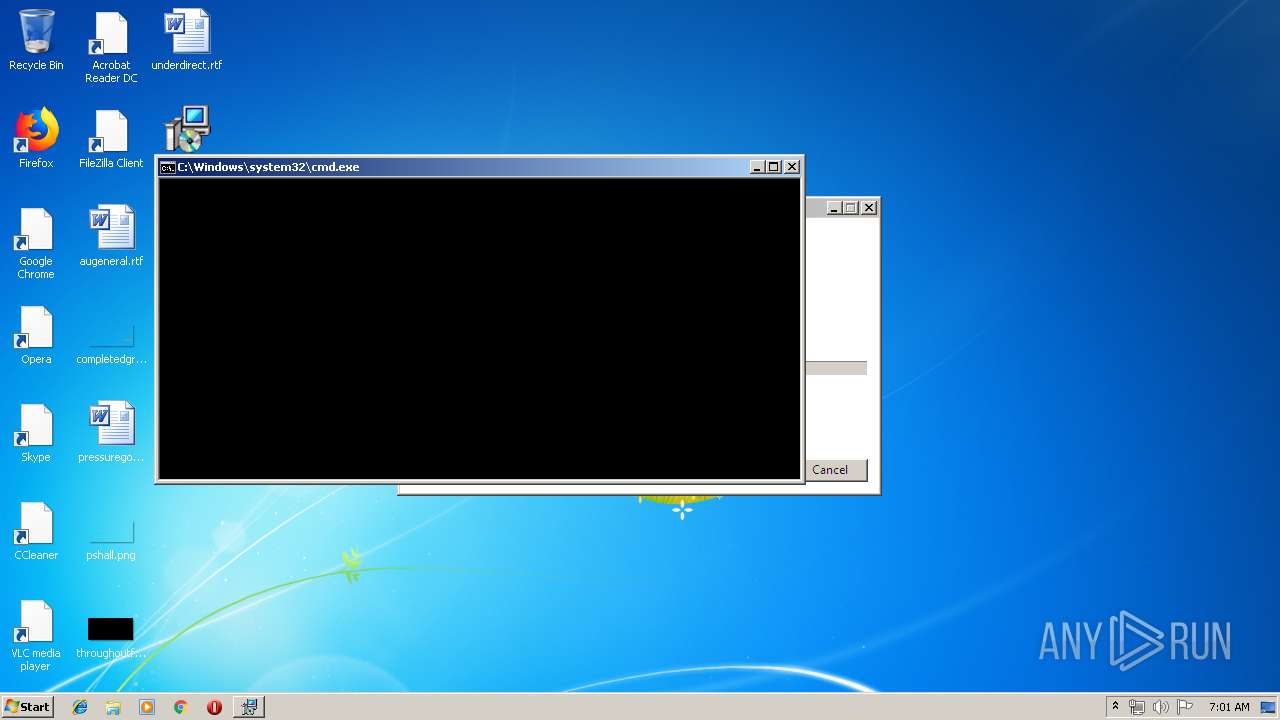Launch Firefox from the desktop

[x=36, y=138]
